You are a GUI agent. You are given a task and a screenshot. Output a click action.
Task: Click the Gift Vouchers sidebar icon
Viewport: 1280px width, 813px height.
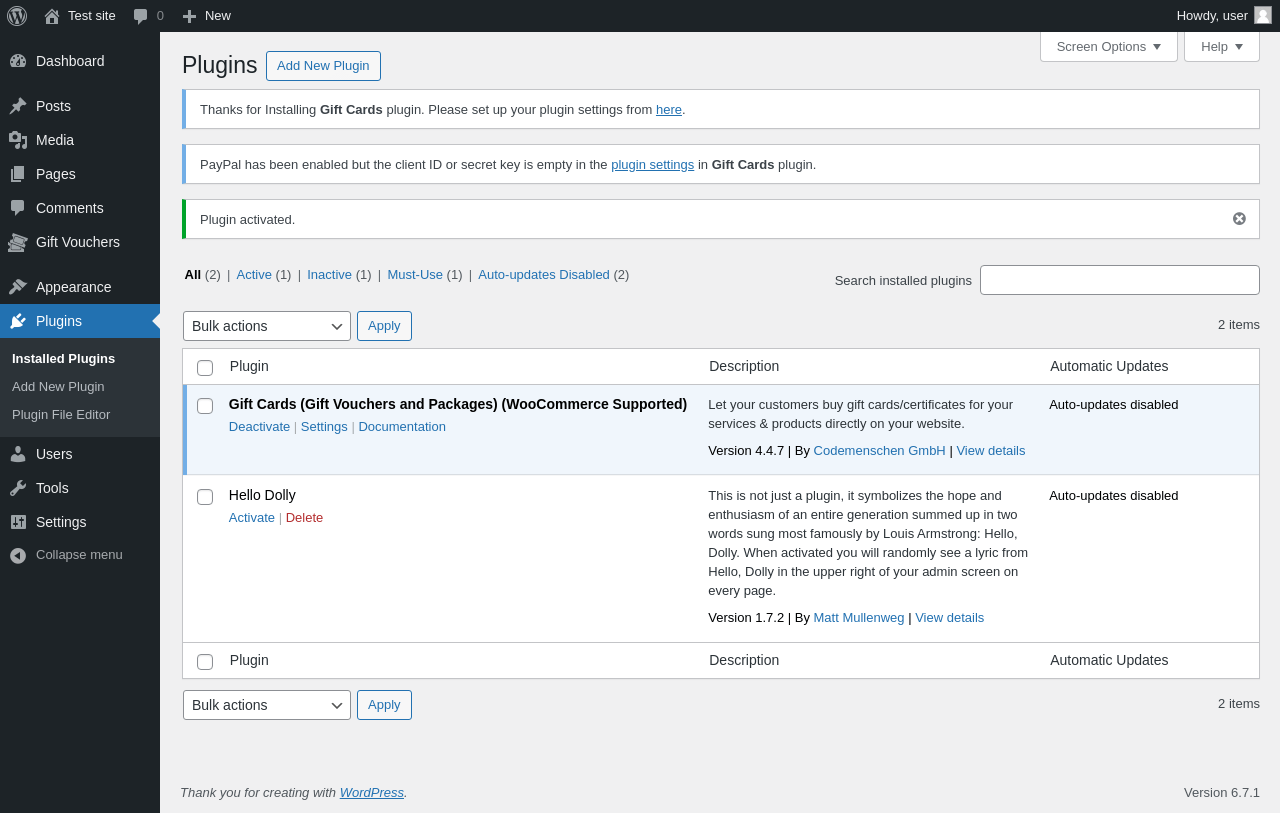click(x=18, y=242)
